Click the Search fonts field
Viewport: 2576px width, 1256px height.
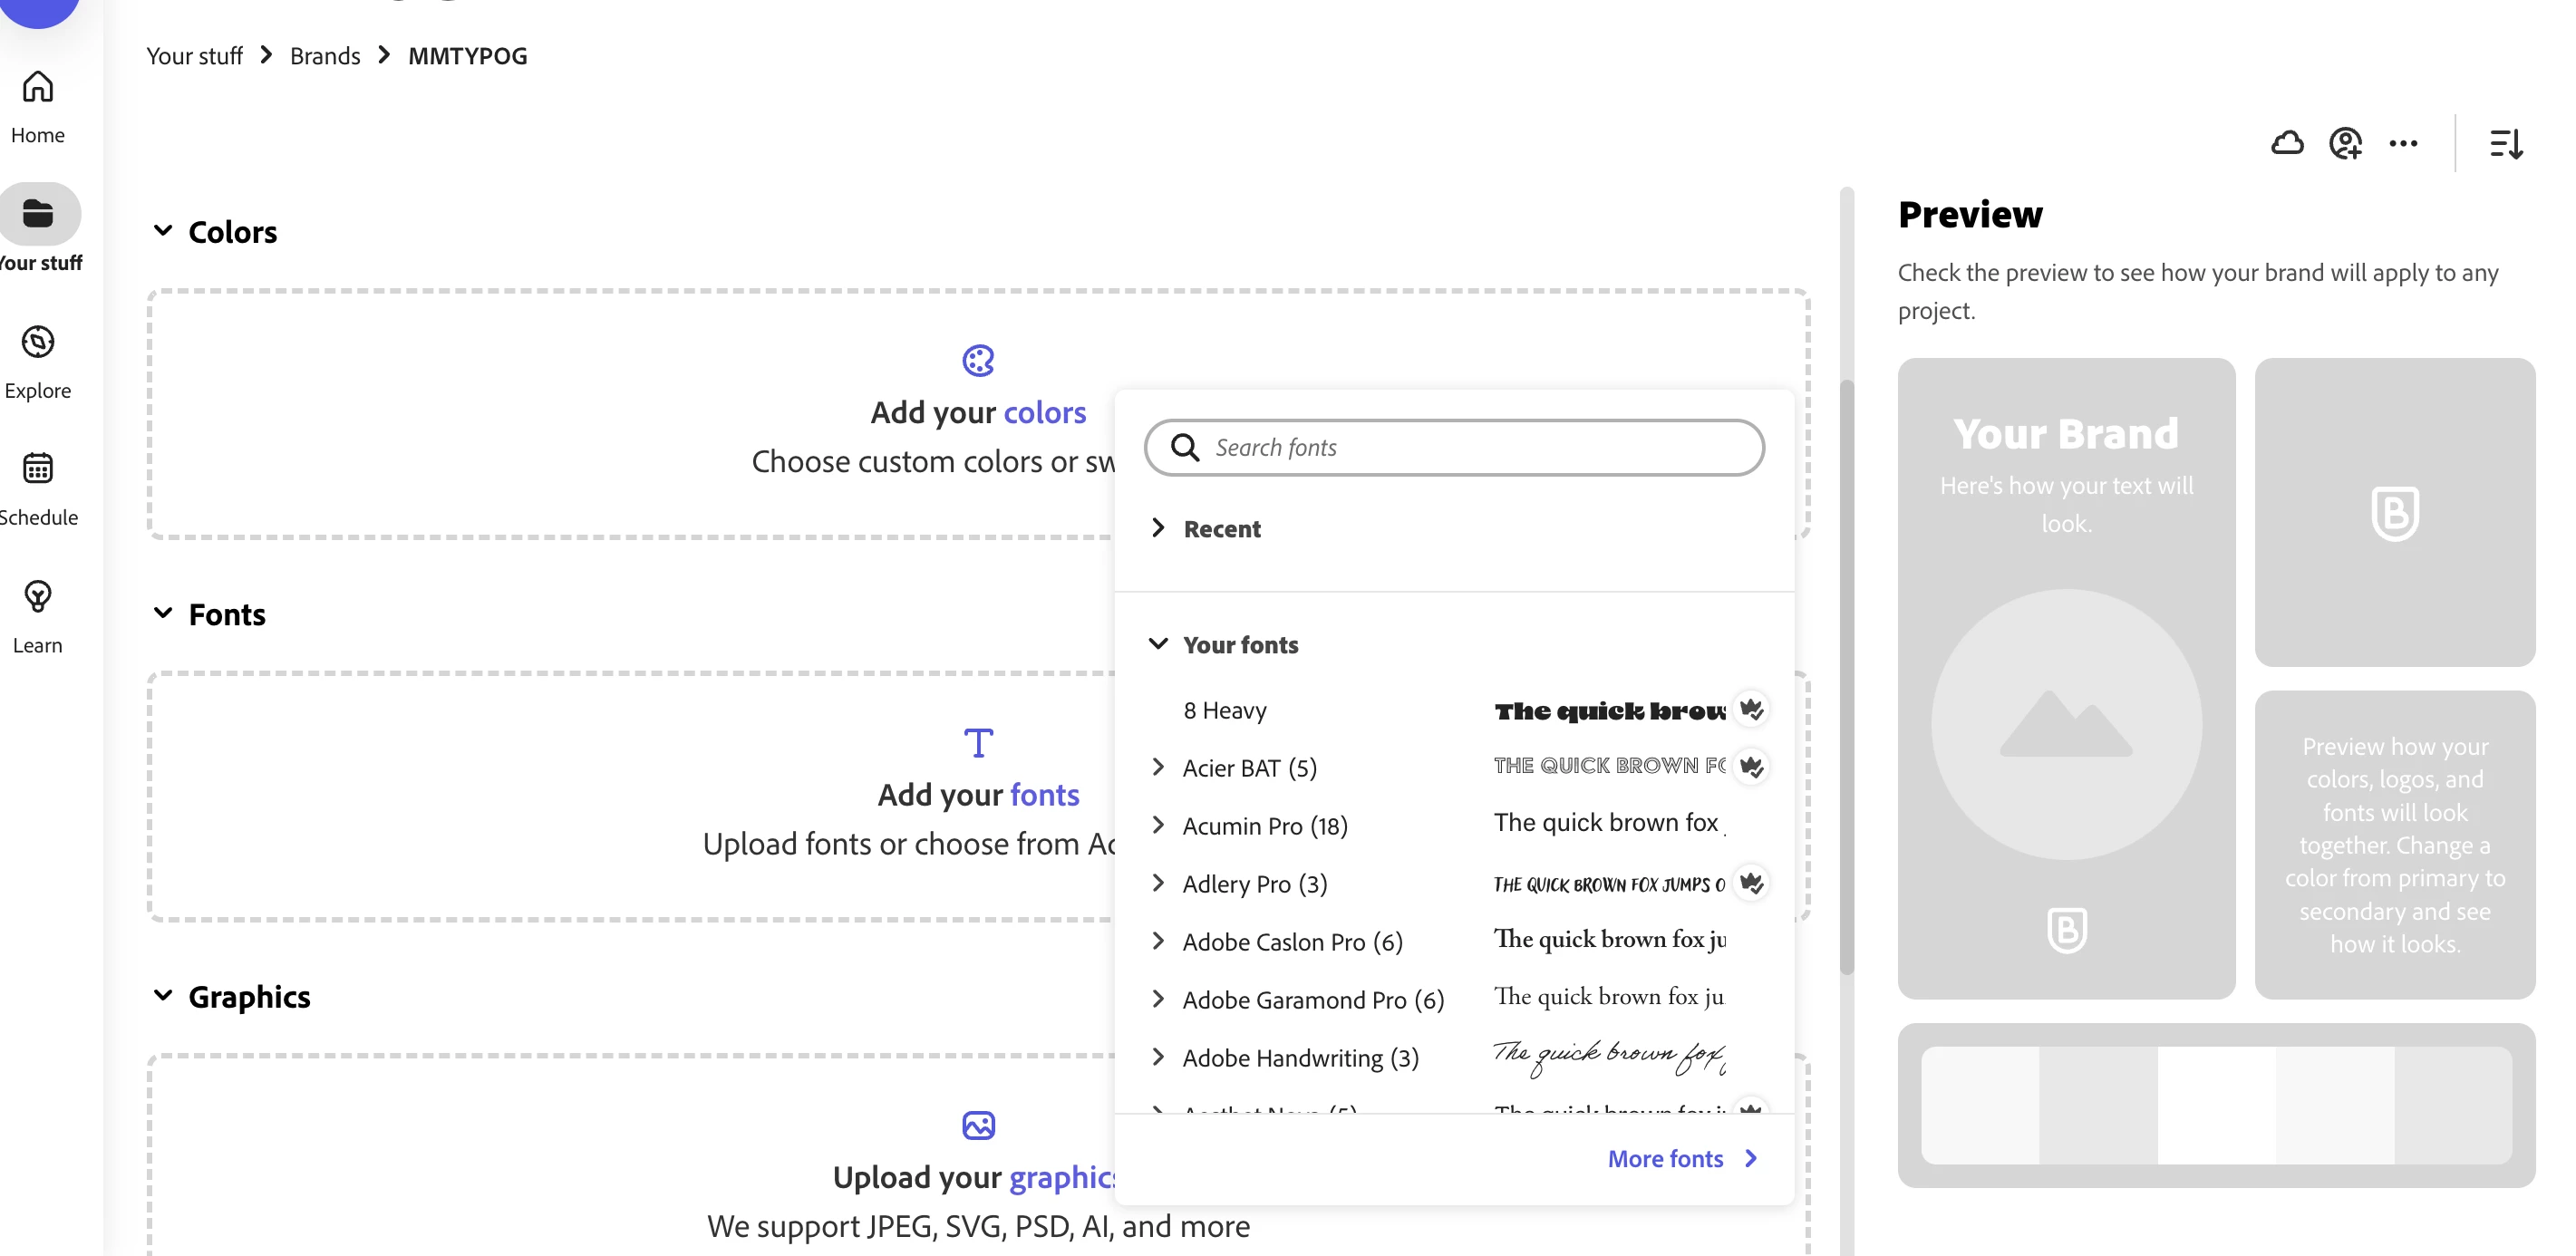pos(1470,447)
